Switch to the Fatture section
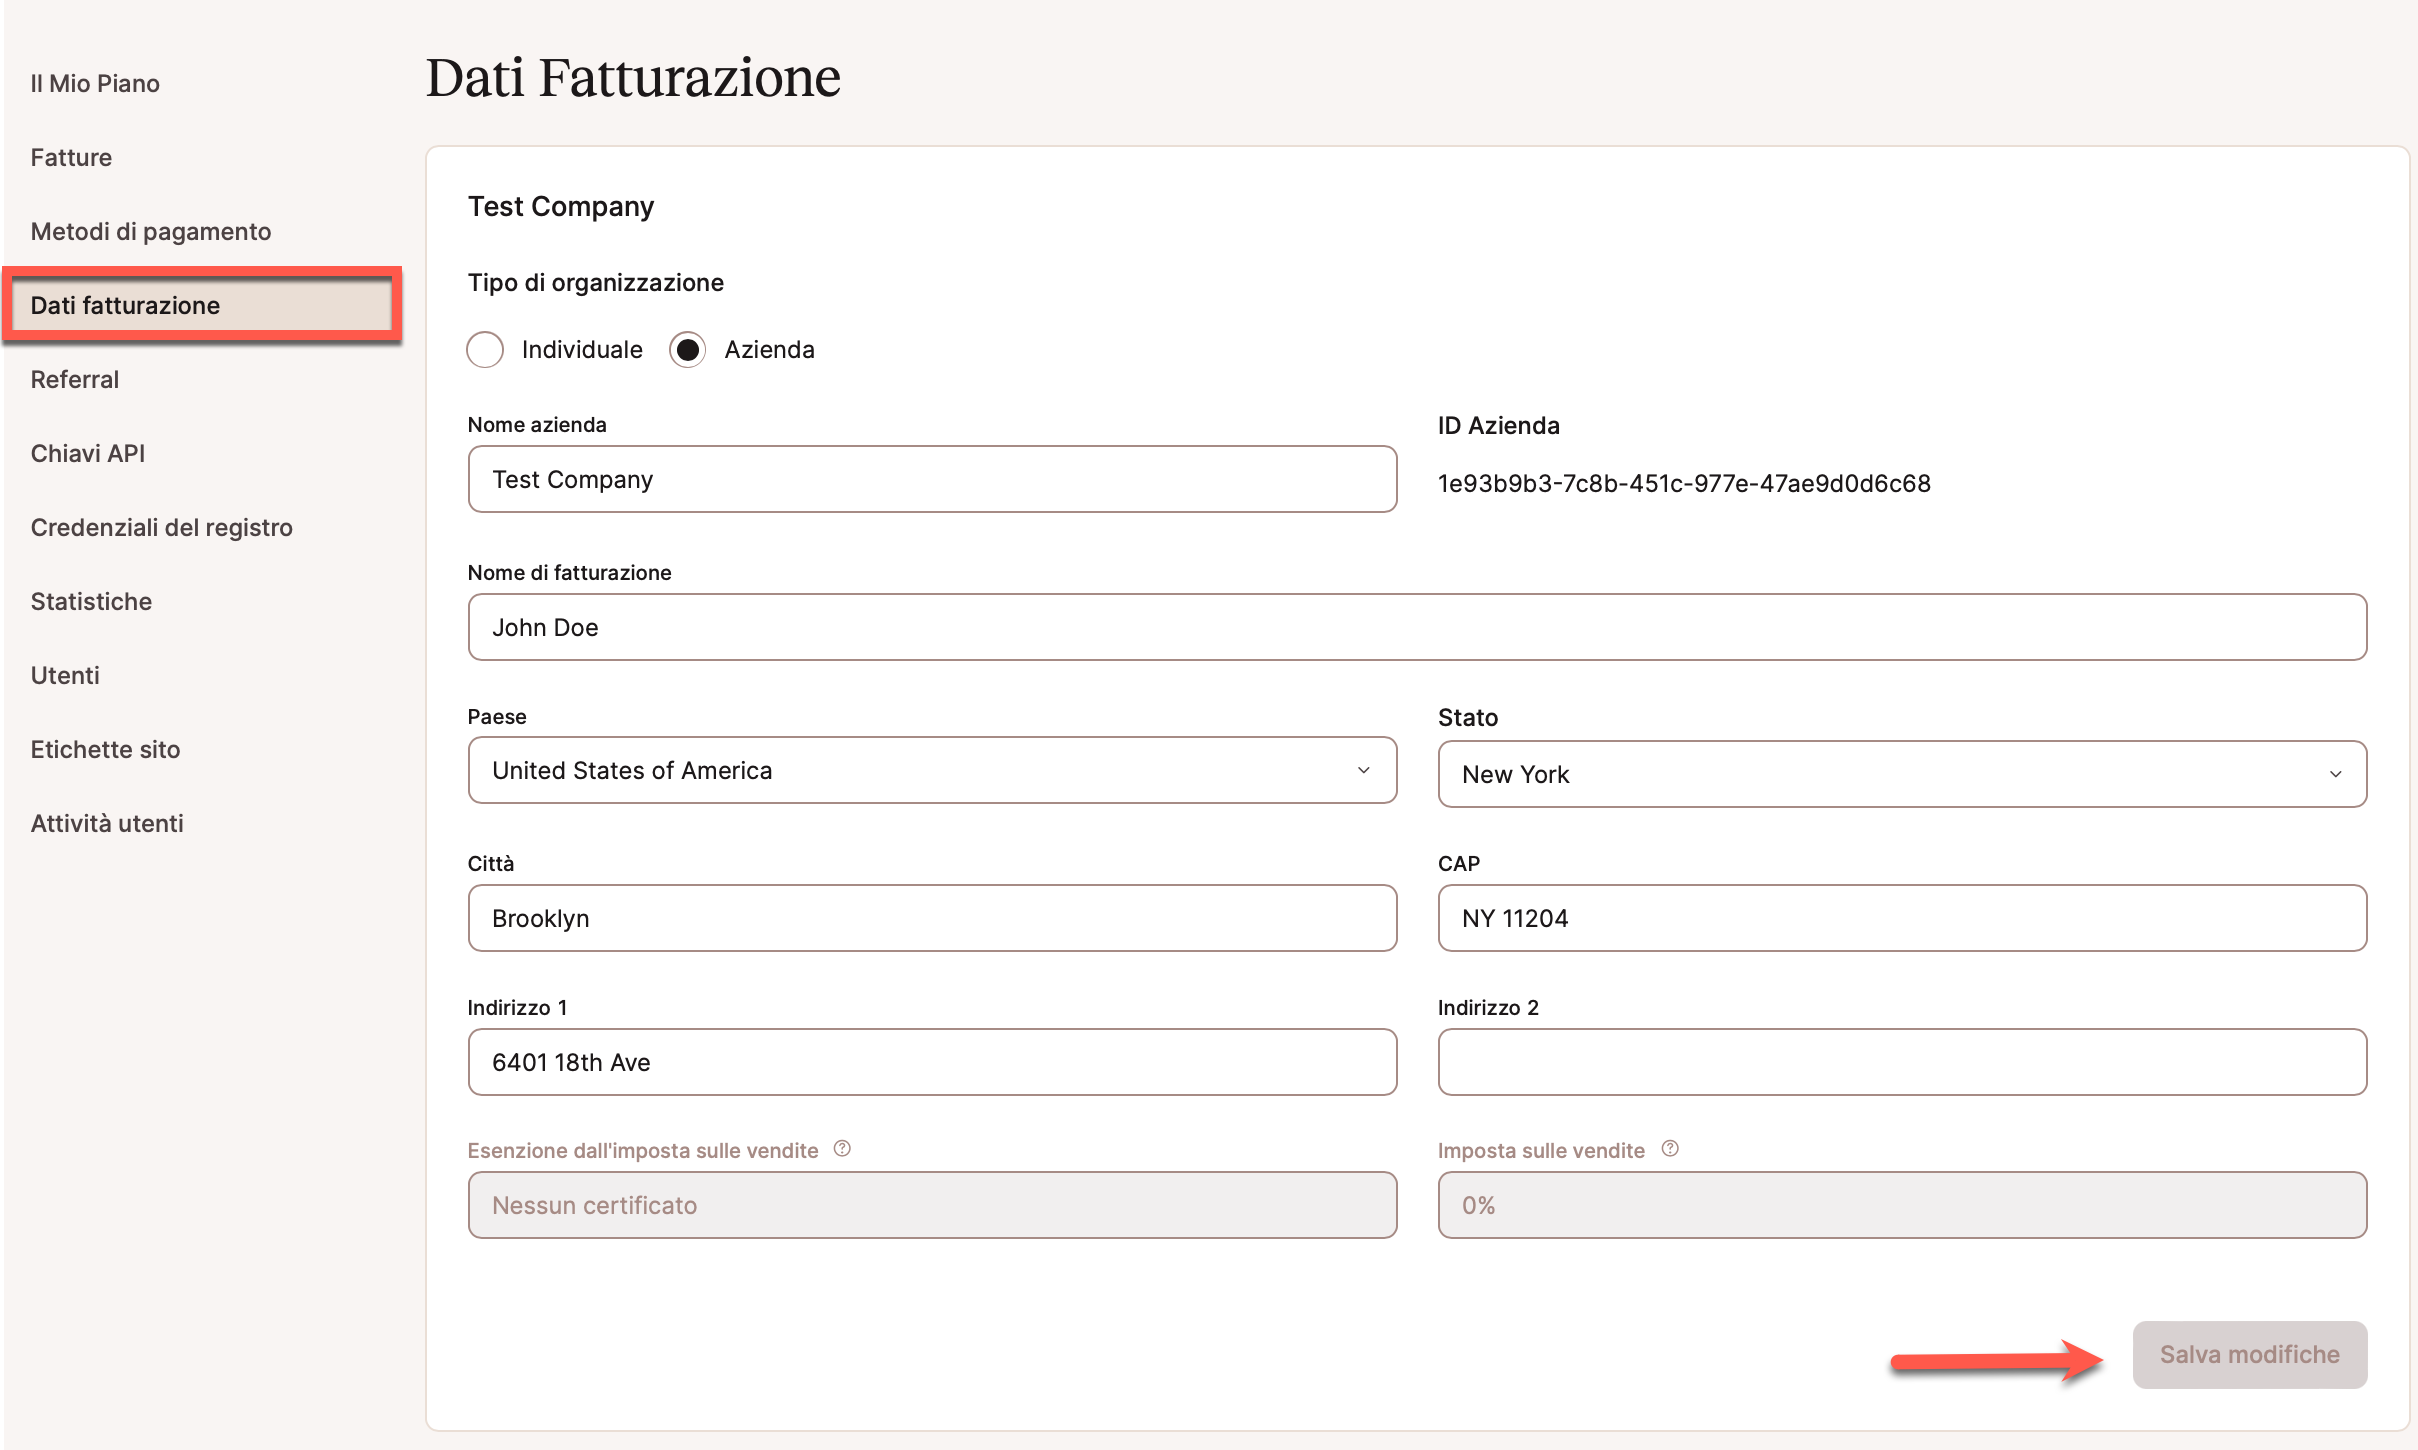2418x1450 pixels. (x=70, y=157)
